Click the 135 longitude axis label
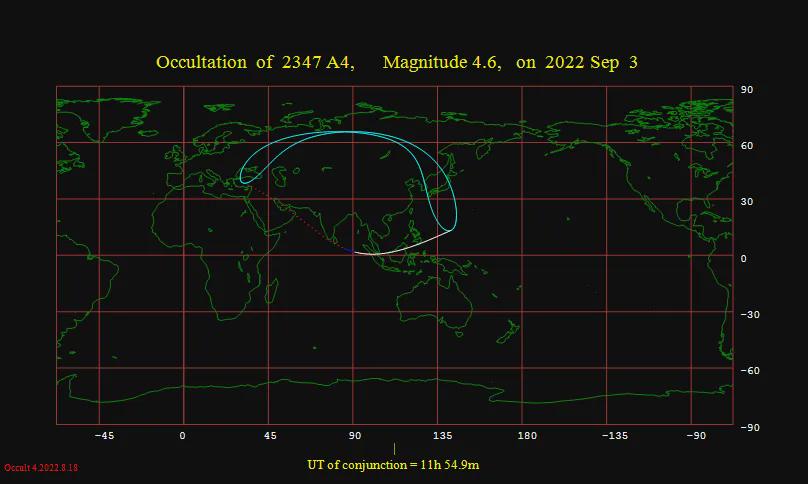The width and height of the screenshot is (808, 484). (x=443, y=436)
